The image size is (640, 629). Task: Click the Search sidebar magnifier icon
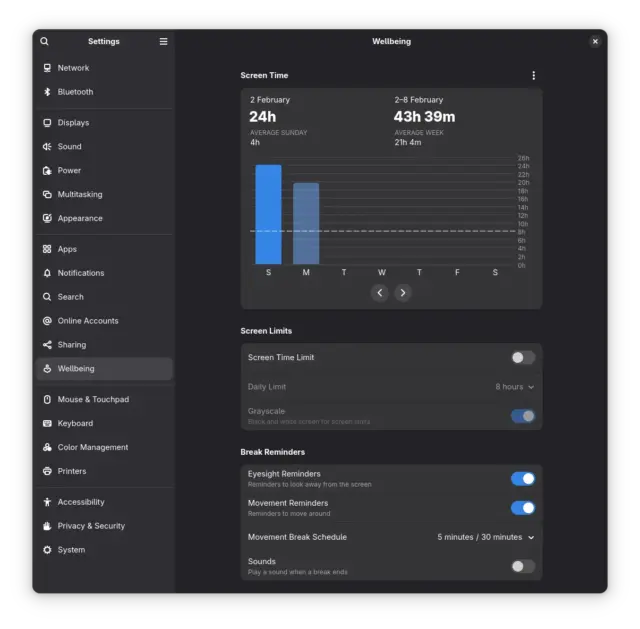click(47, 297)
